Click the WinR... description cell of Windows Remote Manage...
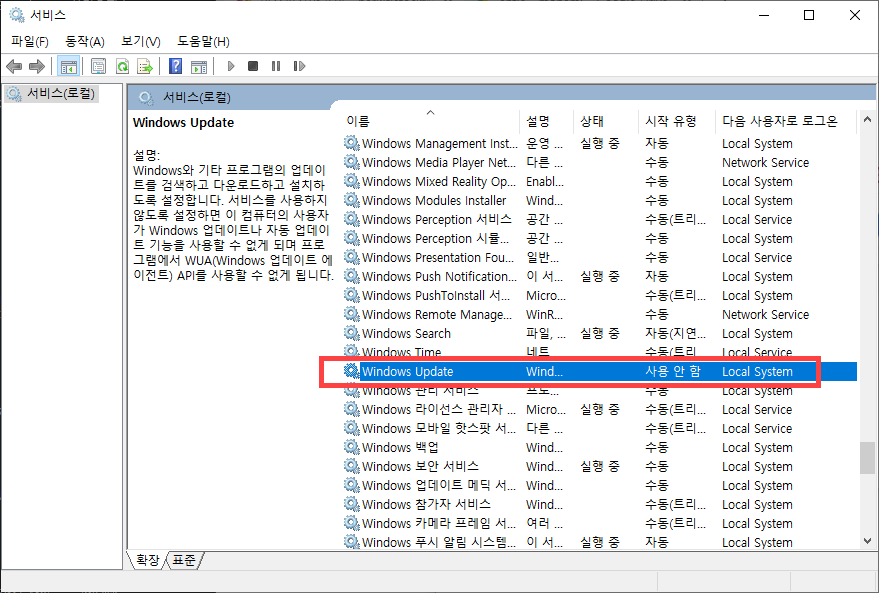 544,315
